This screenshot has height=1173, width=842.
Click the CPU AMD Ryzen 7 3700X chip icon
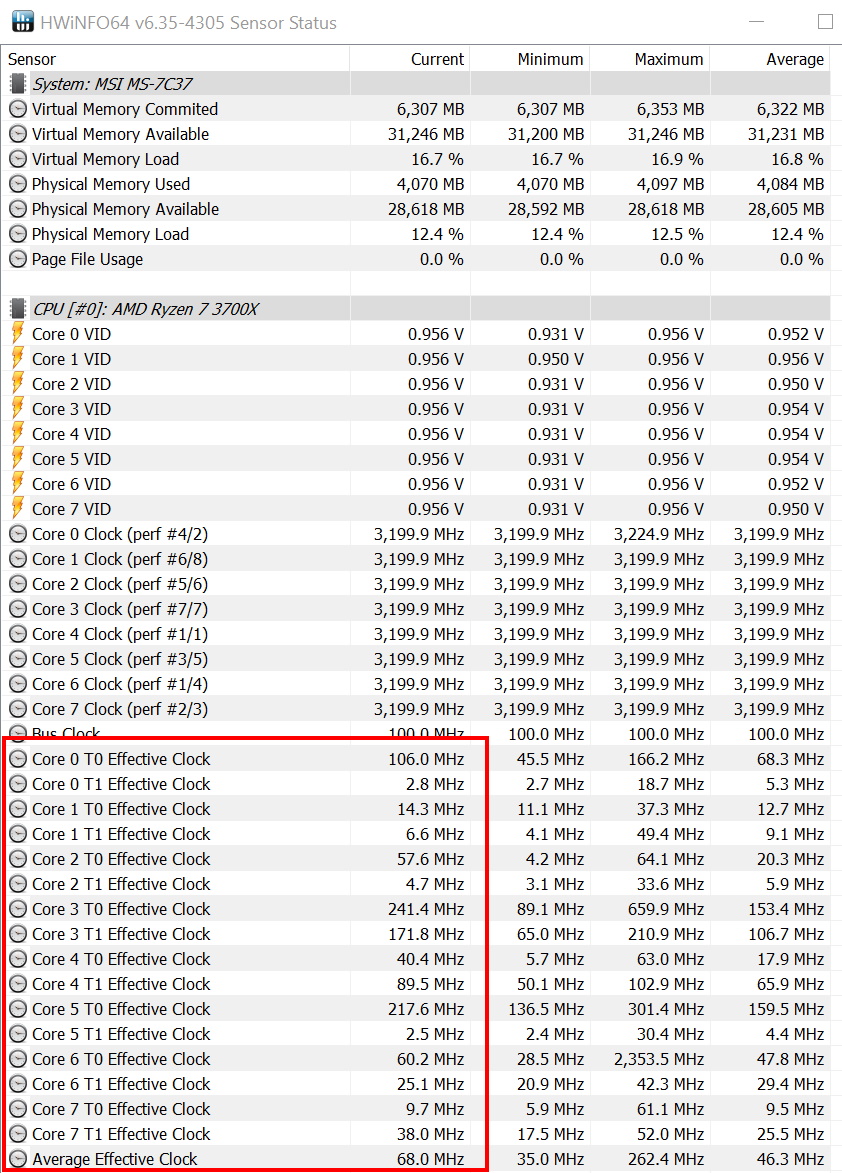(x=17, y=308)
